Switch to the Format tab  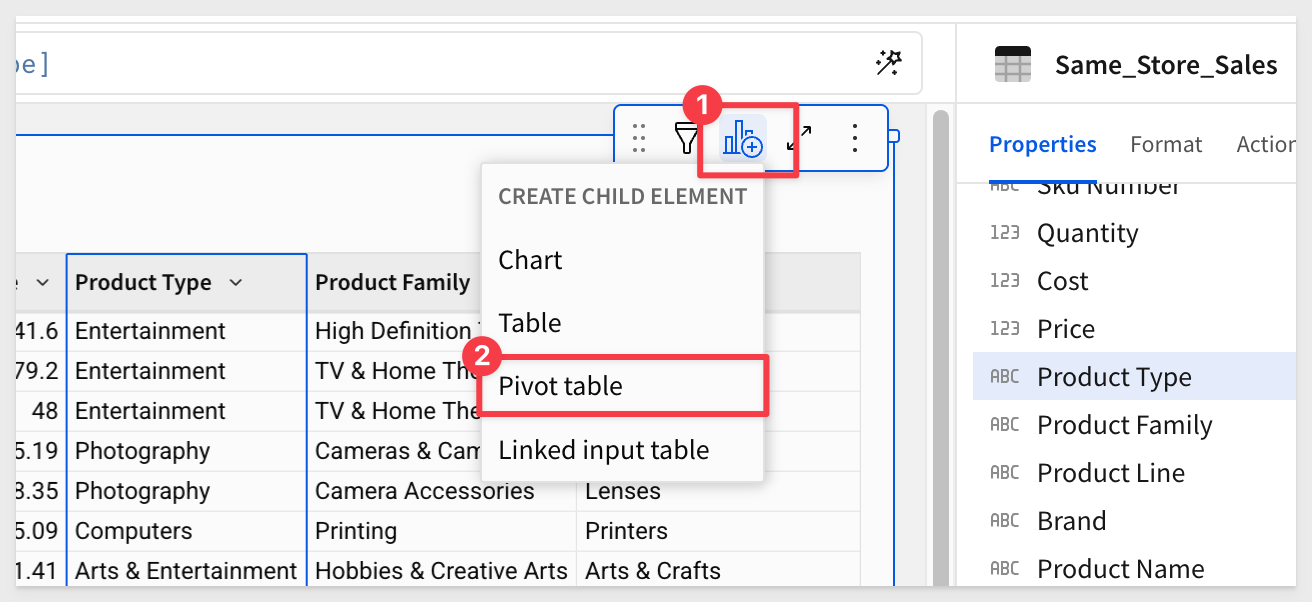click(1166, 145)
